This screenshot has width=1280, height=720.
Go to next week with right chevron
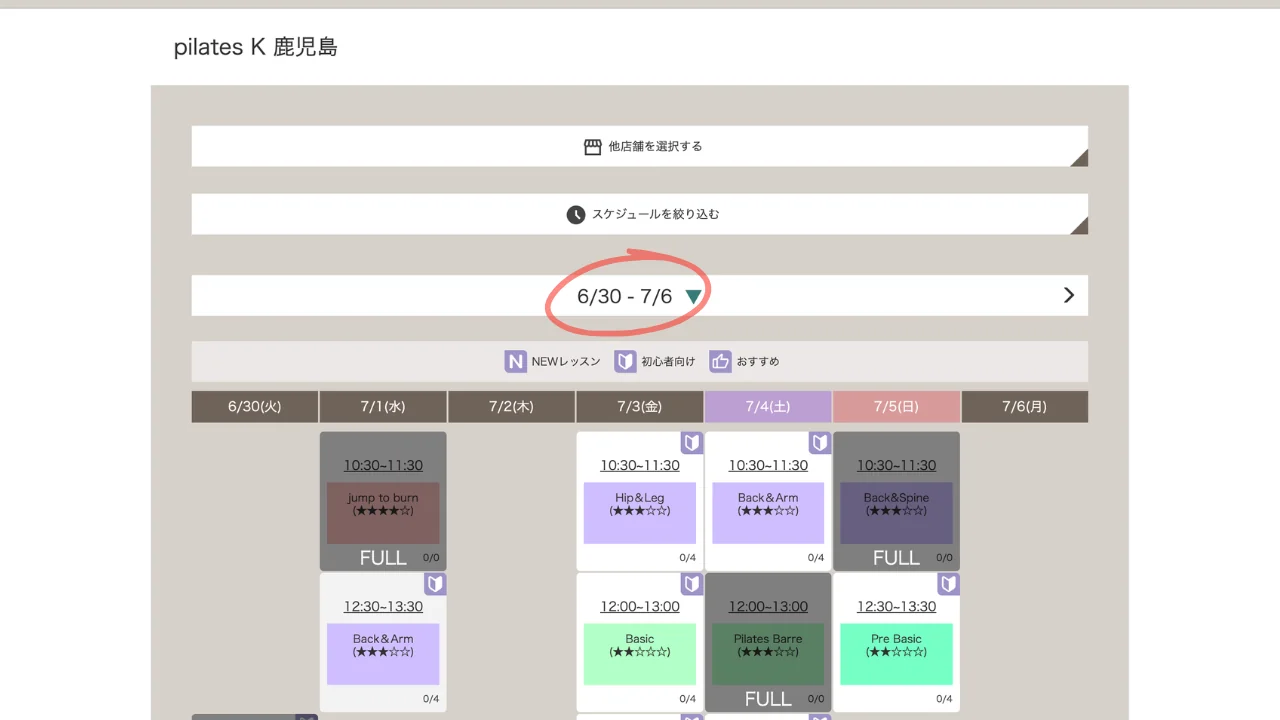[1068, 295]
